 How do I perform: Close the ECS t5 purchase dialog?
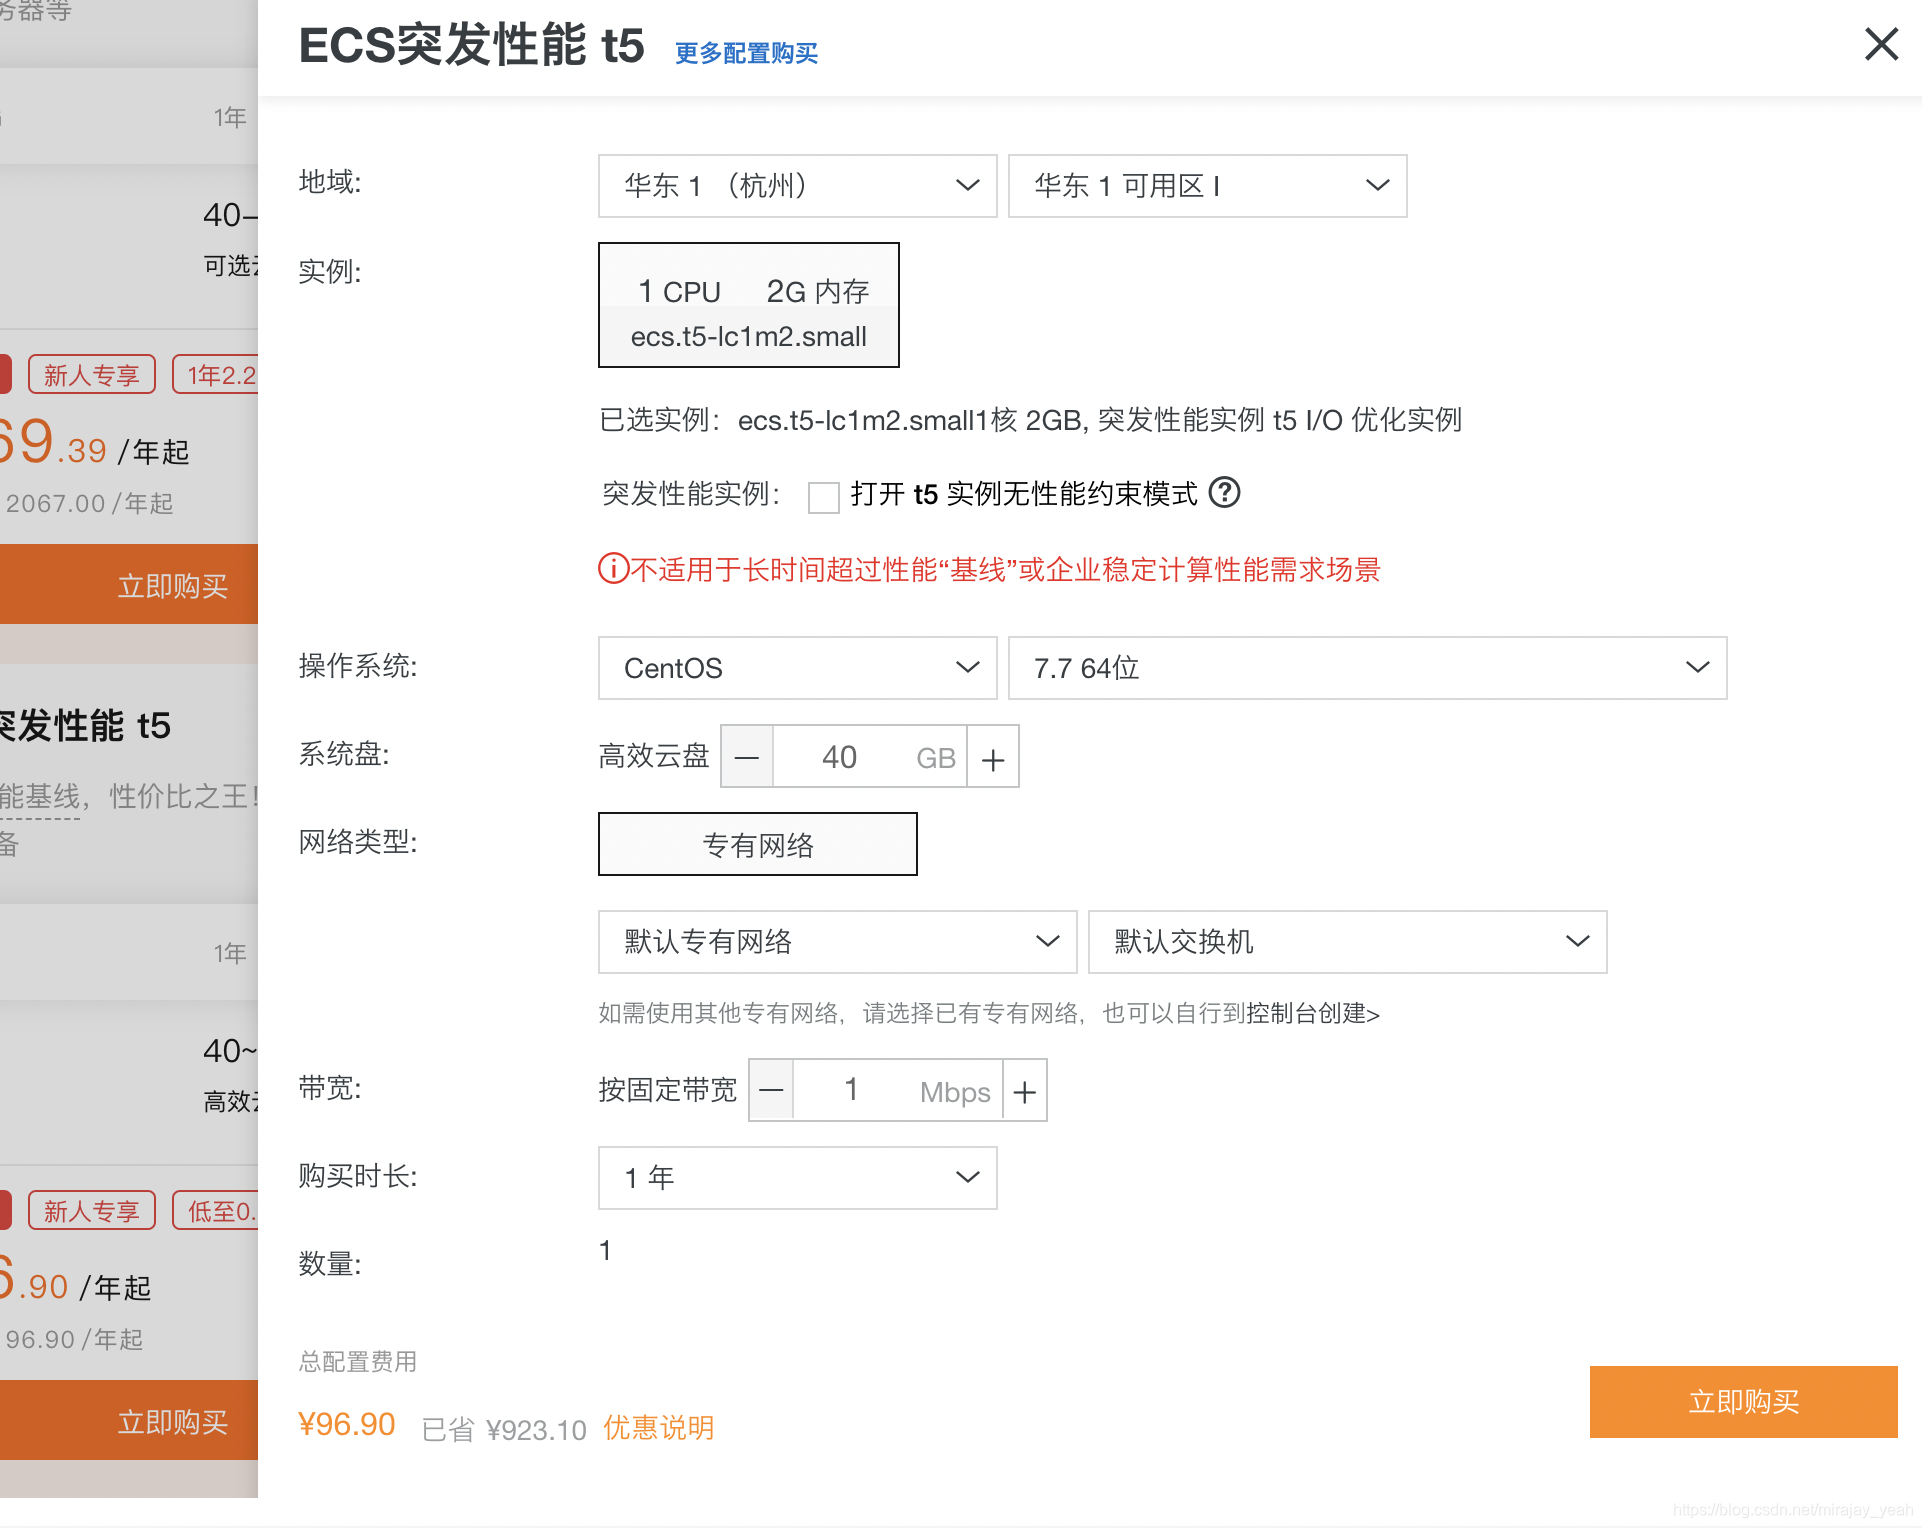(x=1881, y=44)
